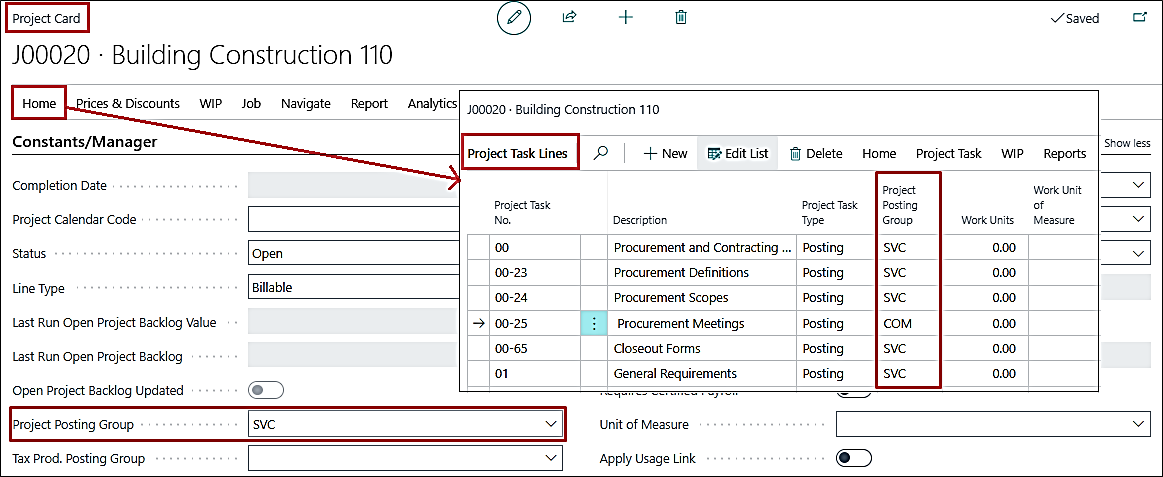Screen dimensions: 1163x477
Task: Click Description column header
Action: pyautogui.click(x=639, y=220)
